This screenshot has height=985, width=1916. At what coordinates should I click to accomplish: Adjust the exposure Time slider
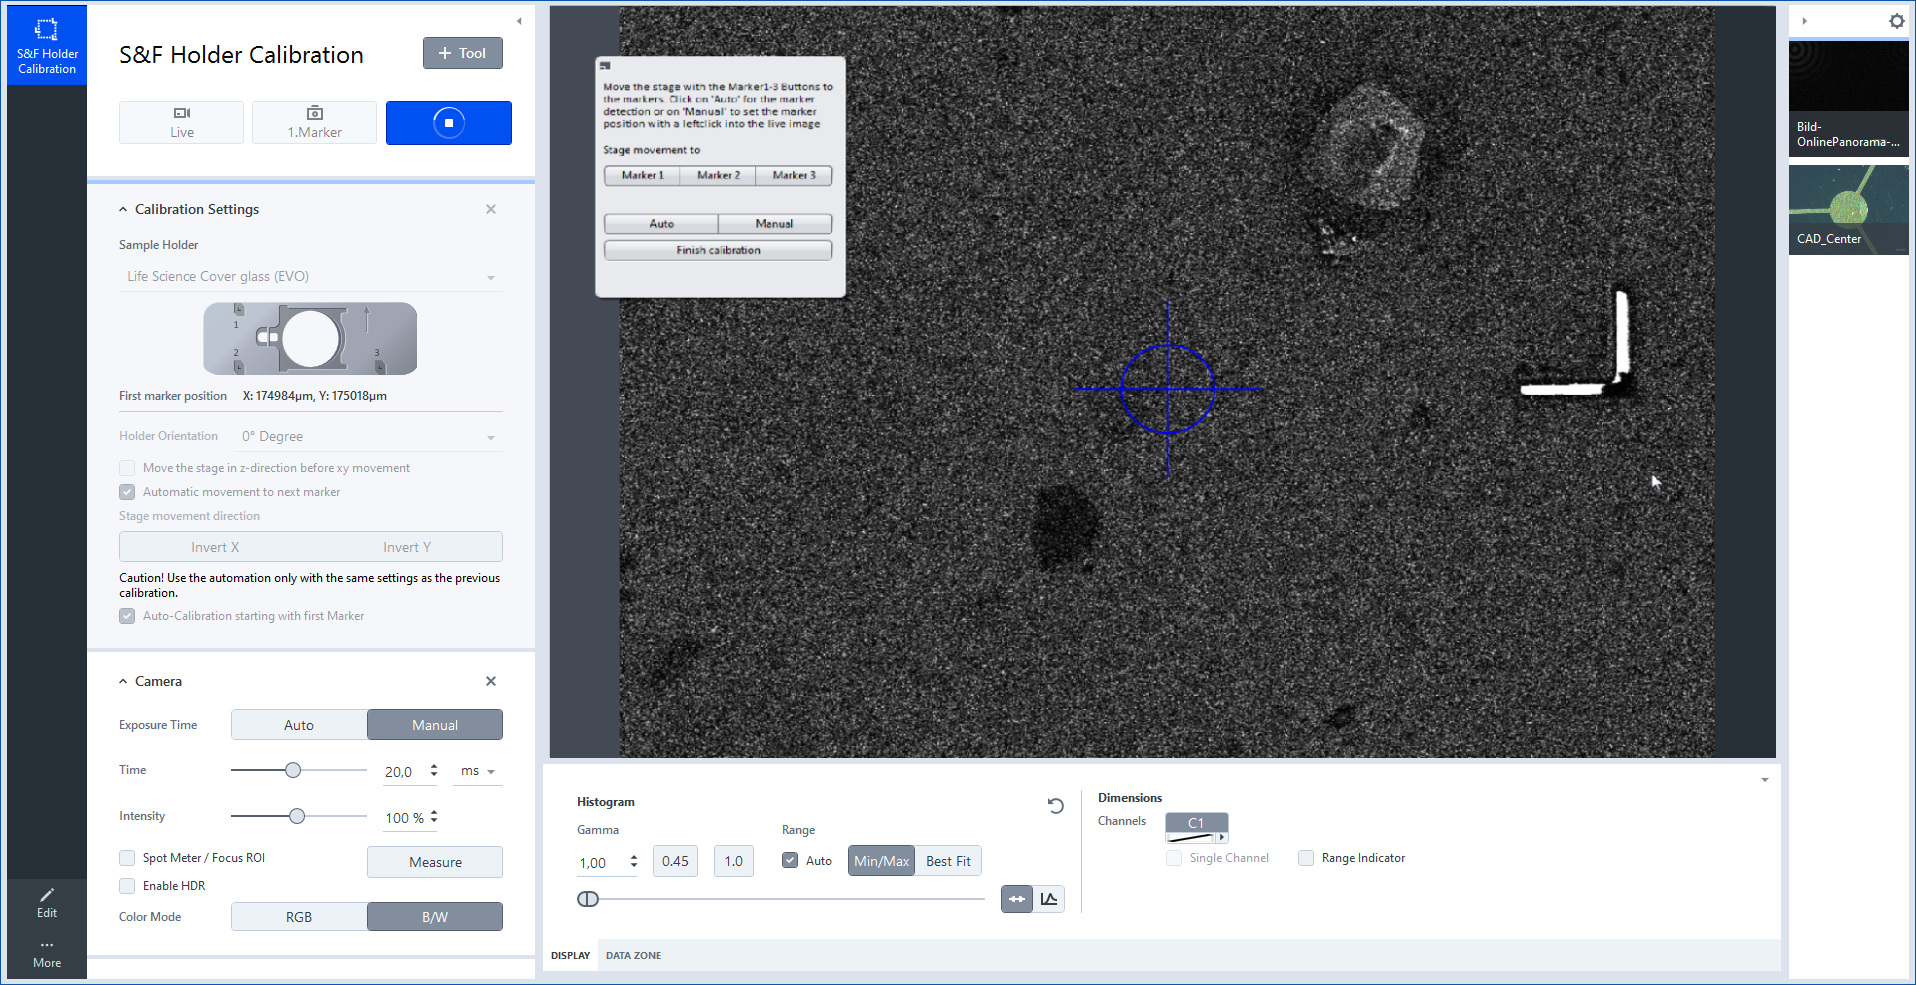[293, 770]
